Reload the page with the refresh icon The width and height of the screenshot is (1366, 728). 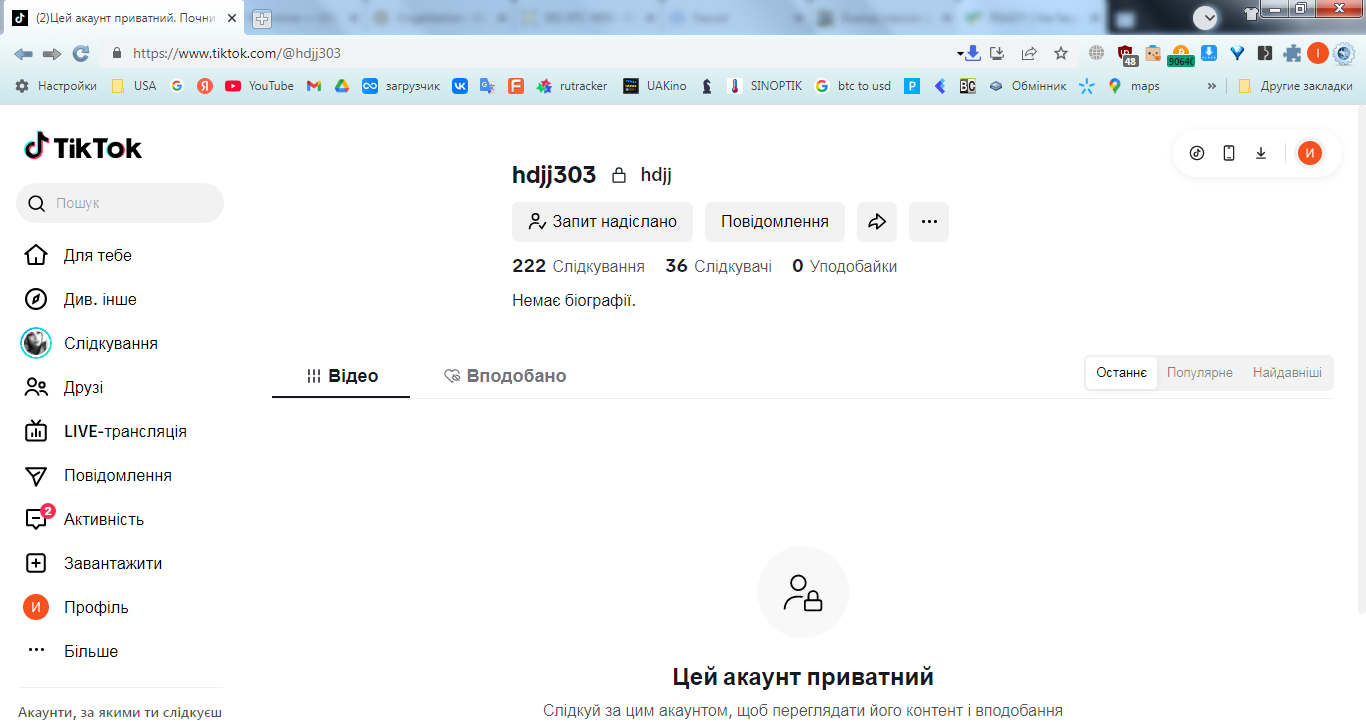81,53
